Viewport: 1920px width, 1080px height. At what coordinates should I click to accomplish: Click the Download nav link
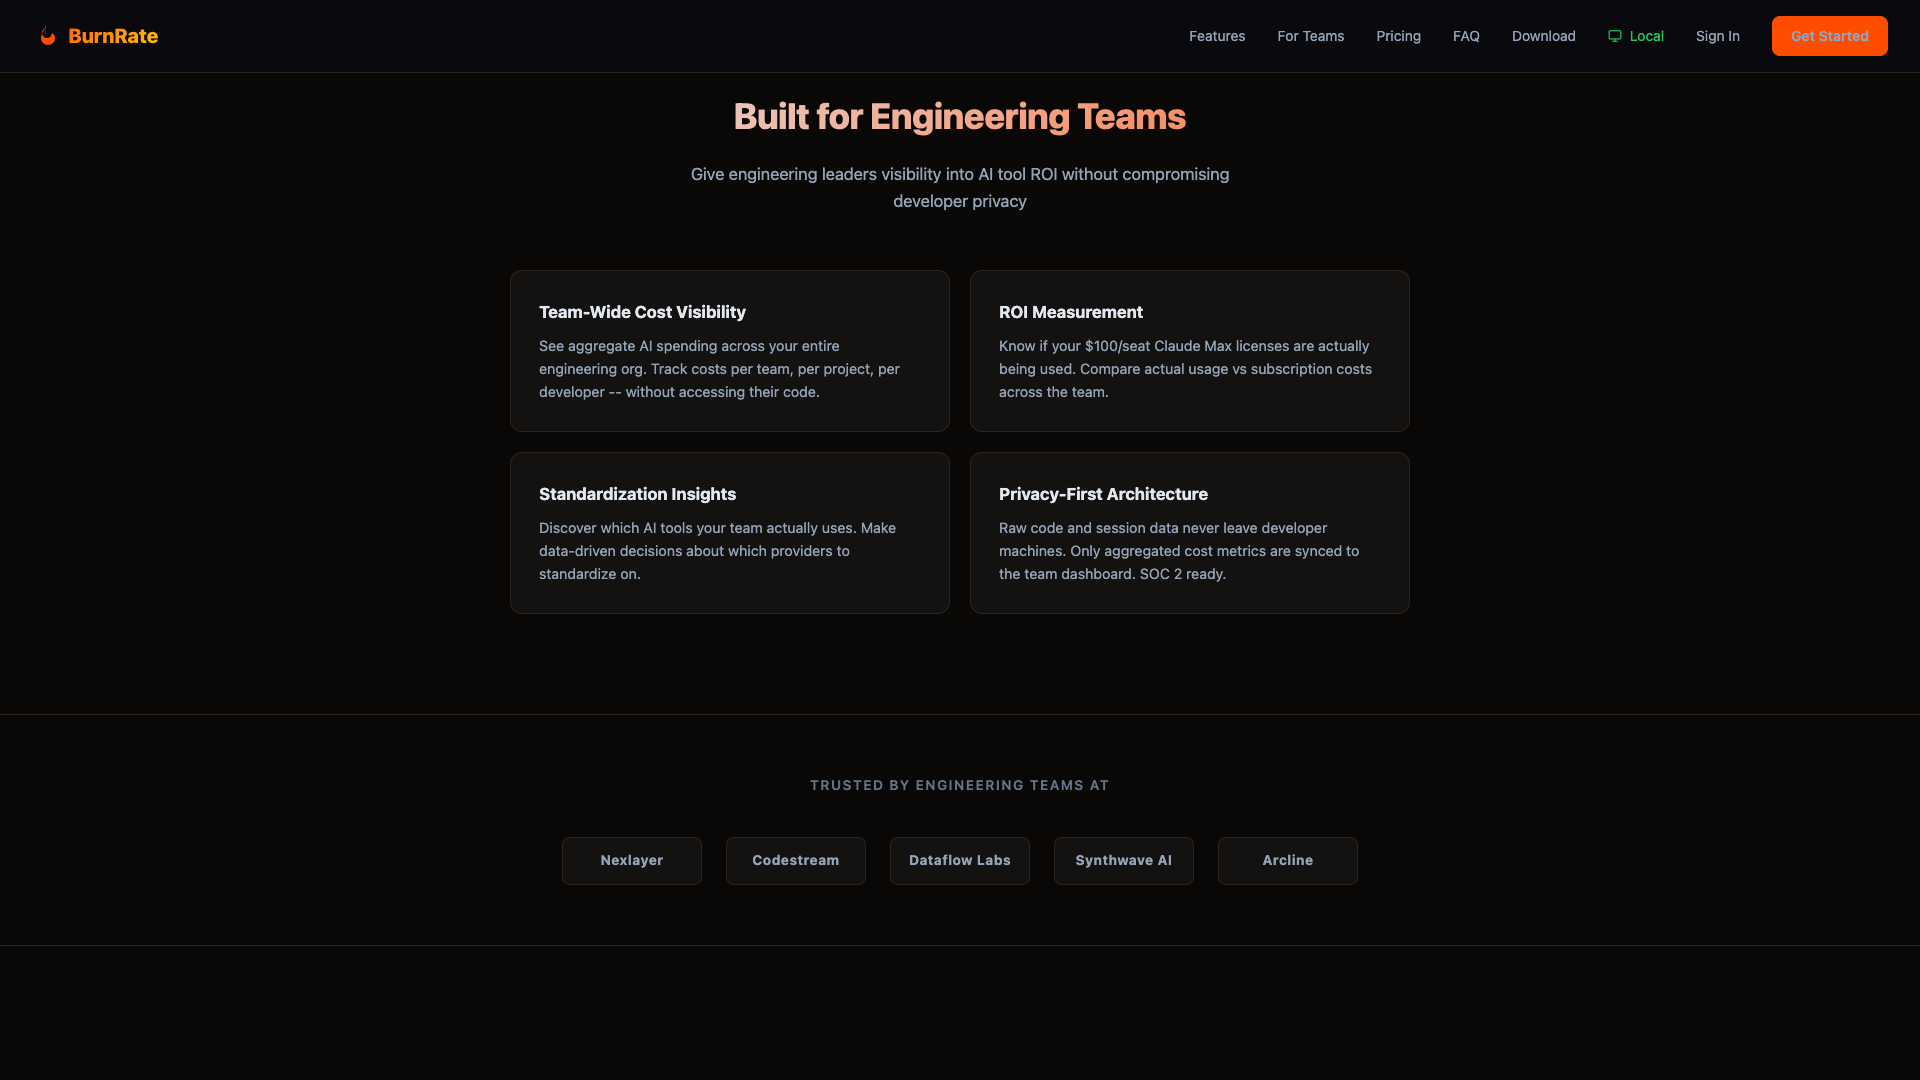pyautogui.click(x=1543, y=36)
